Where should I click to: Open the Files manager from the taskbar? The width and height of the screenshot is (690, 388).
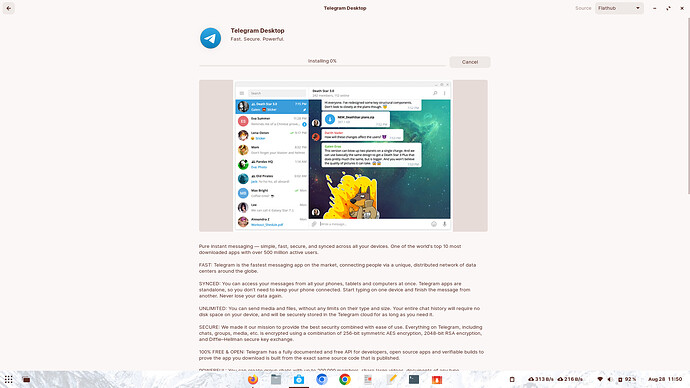[x=276, y=379]
